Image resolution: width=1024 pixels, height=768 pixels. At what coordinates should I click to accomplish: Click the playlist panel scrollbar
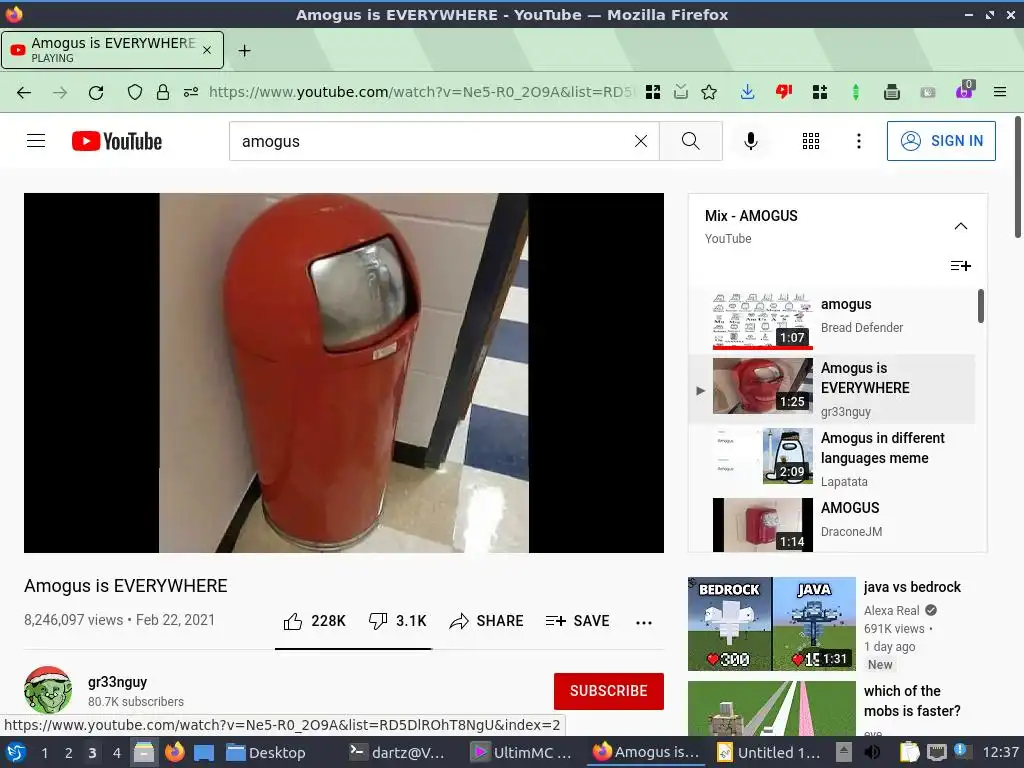pos(980,306)
